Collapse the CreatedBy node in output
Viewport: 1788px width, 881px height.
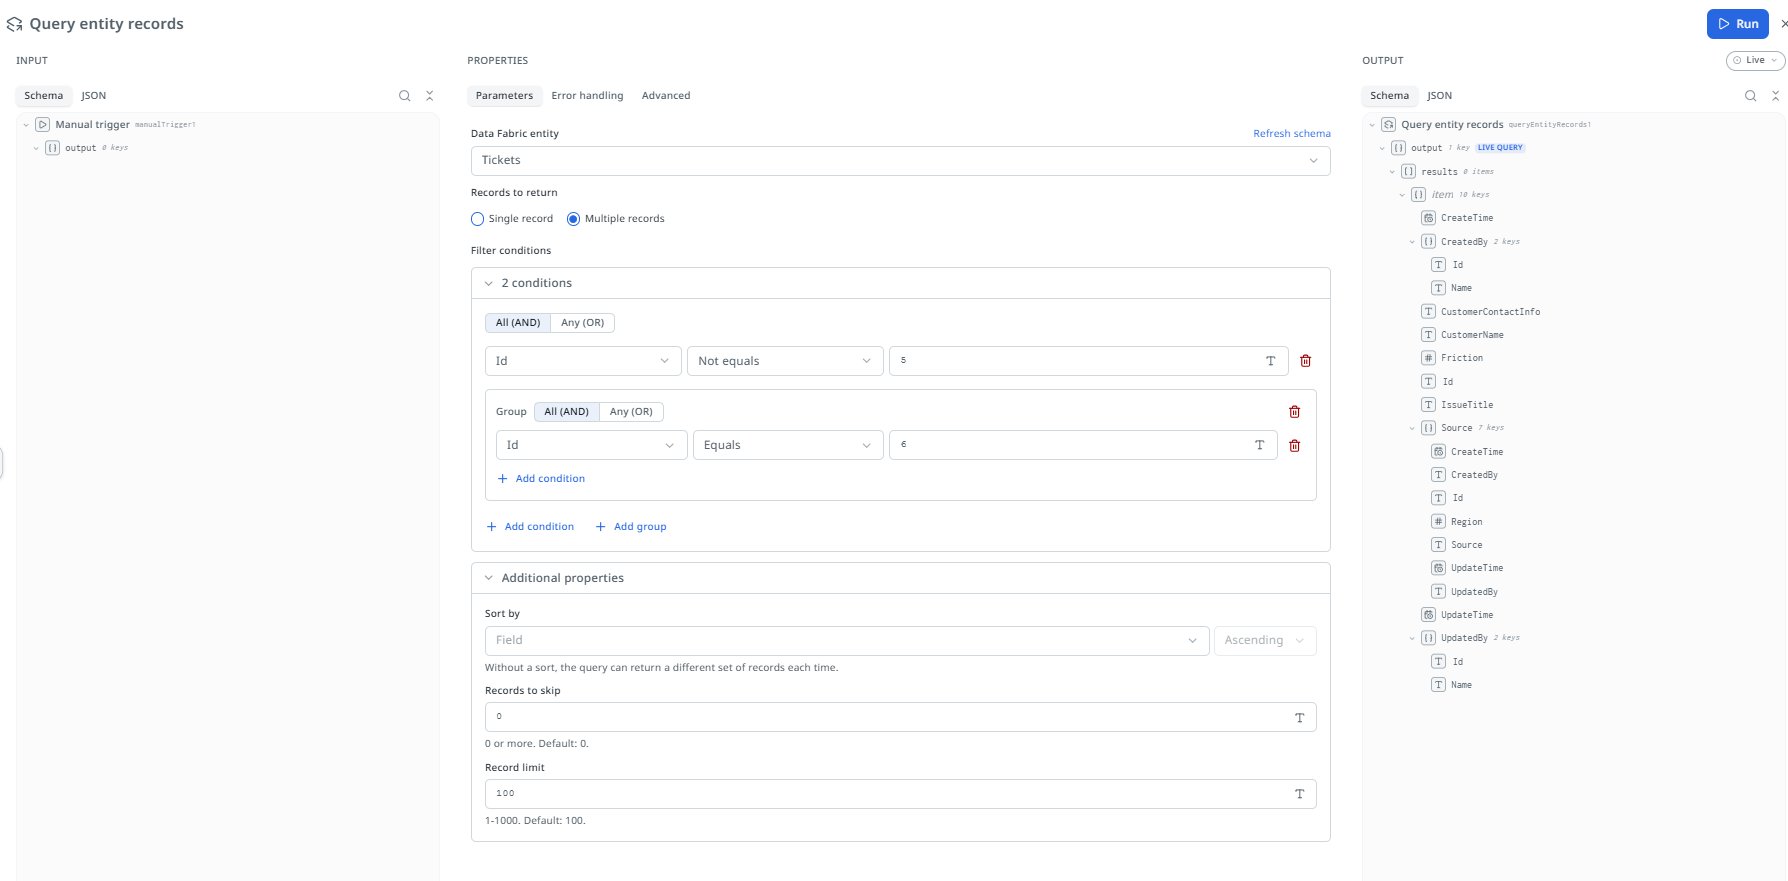click(1412, 242)
